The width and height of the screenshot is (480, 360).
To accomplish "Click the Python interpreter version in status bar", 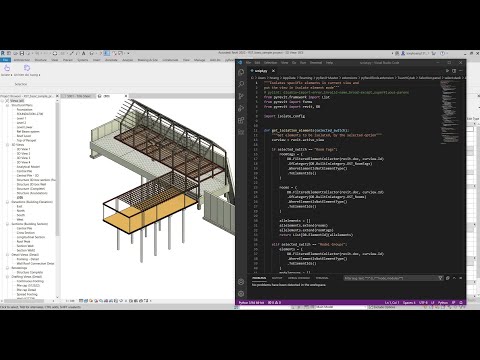I will [251, 303].
